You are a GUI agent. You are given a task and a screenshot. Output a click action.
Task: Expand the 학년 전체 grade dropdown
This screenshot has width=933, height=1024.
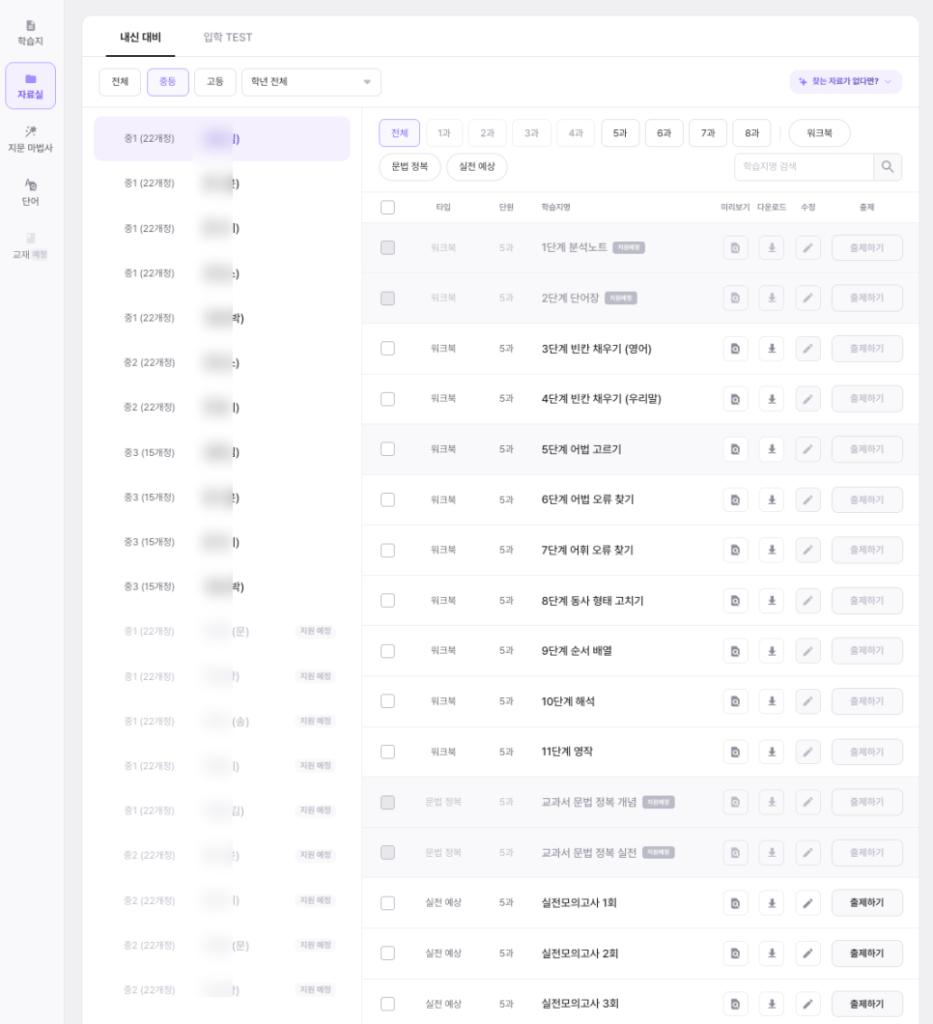tap(311, 82)
